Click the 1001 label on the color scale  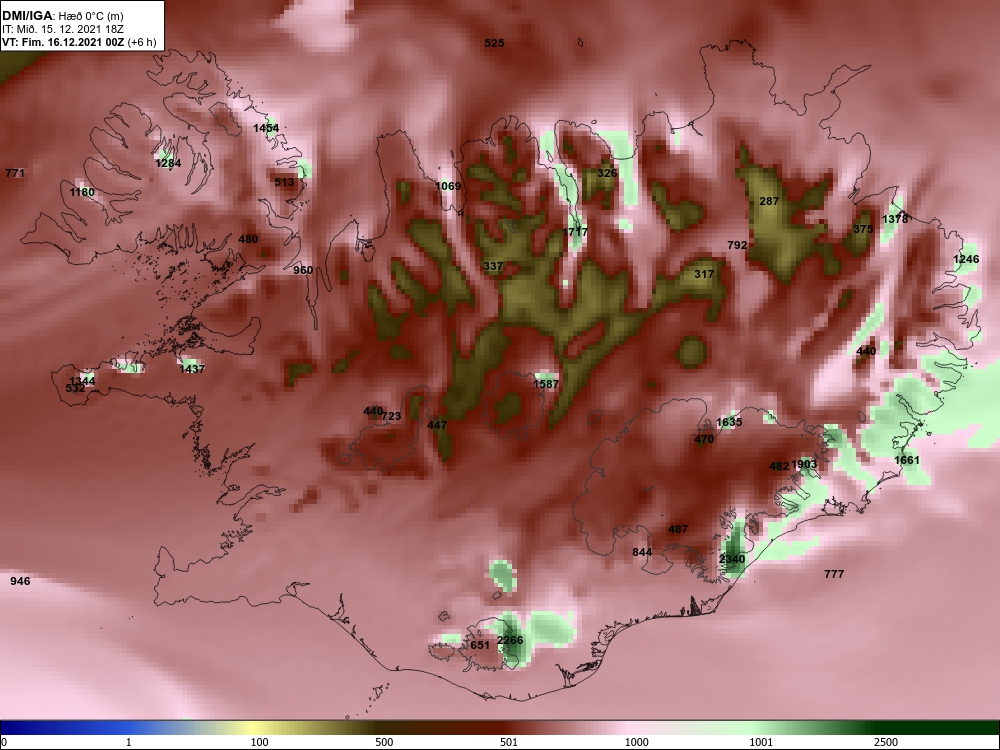click(x=761, y=742)
